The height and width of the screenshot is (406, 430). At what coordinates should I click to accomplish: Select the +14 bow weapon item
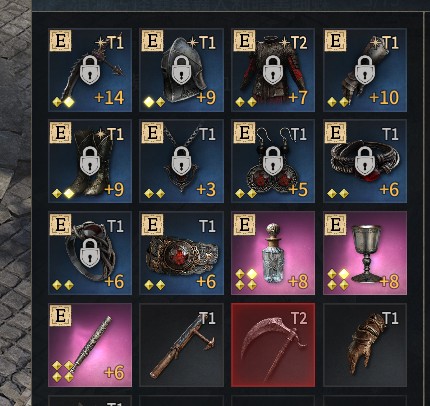pyautogui.click(x=90, y=70)
